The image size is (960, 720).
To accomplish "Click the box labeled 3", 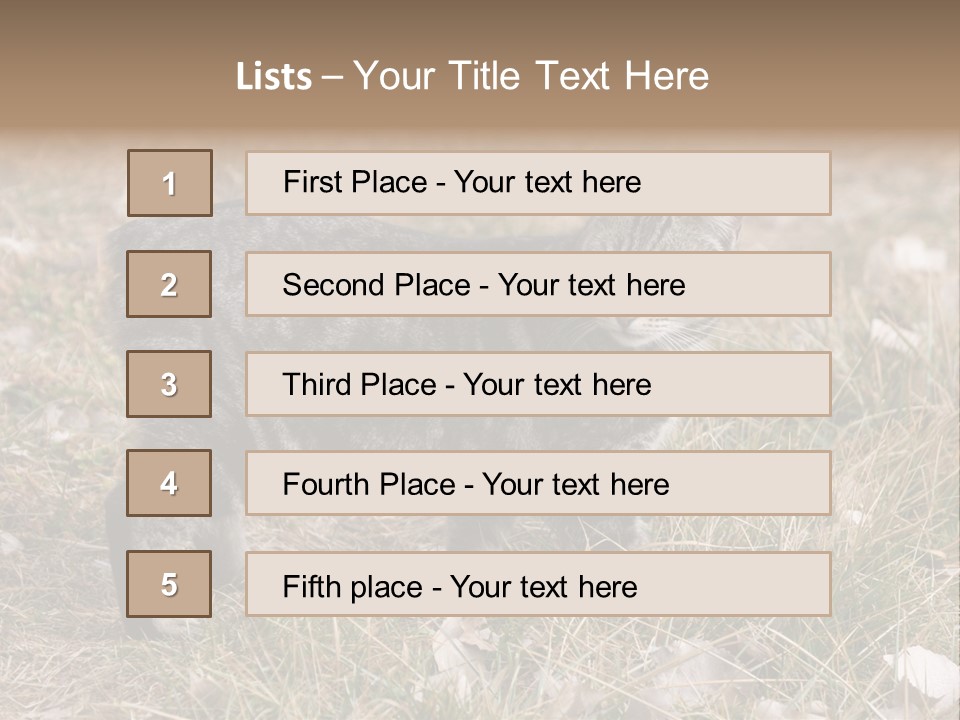I will 170,384.
